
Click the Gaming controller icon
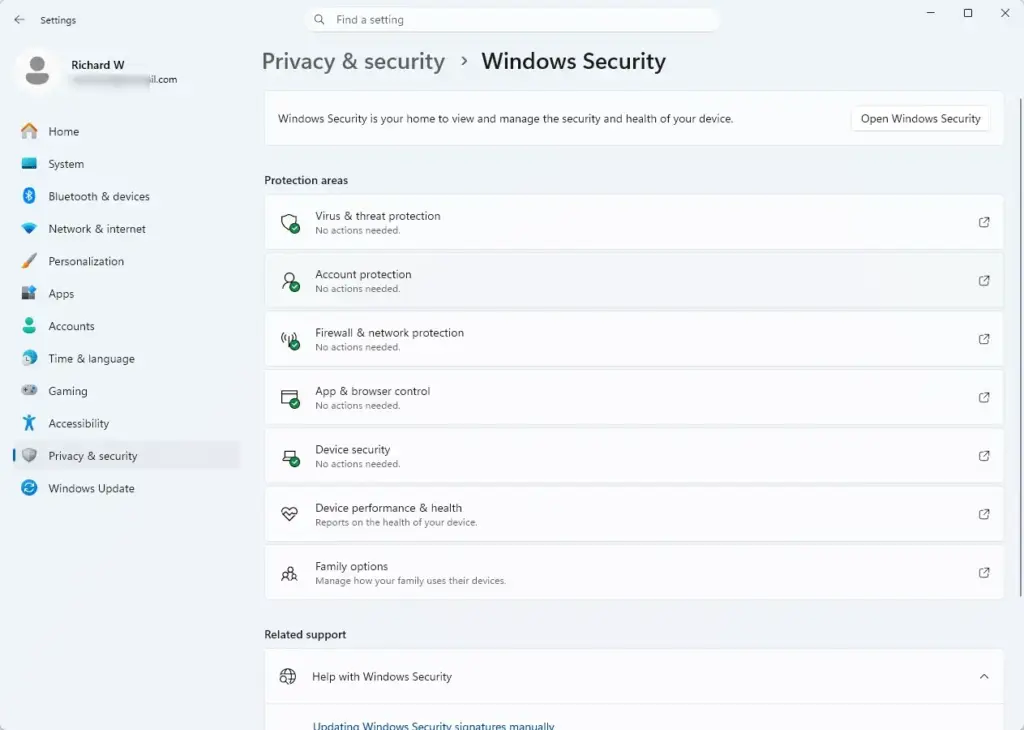(x=29, y=390)
